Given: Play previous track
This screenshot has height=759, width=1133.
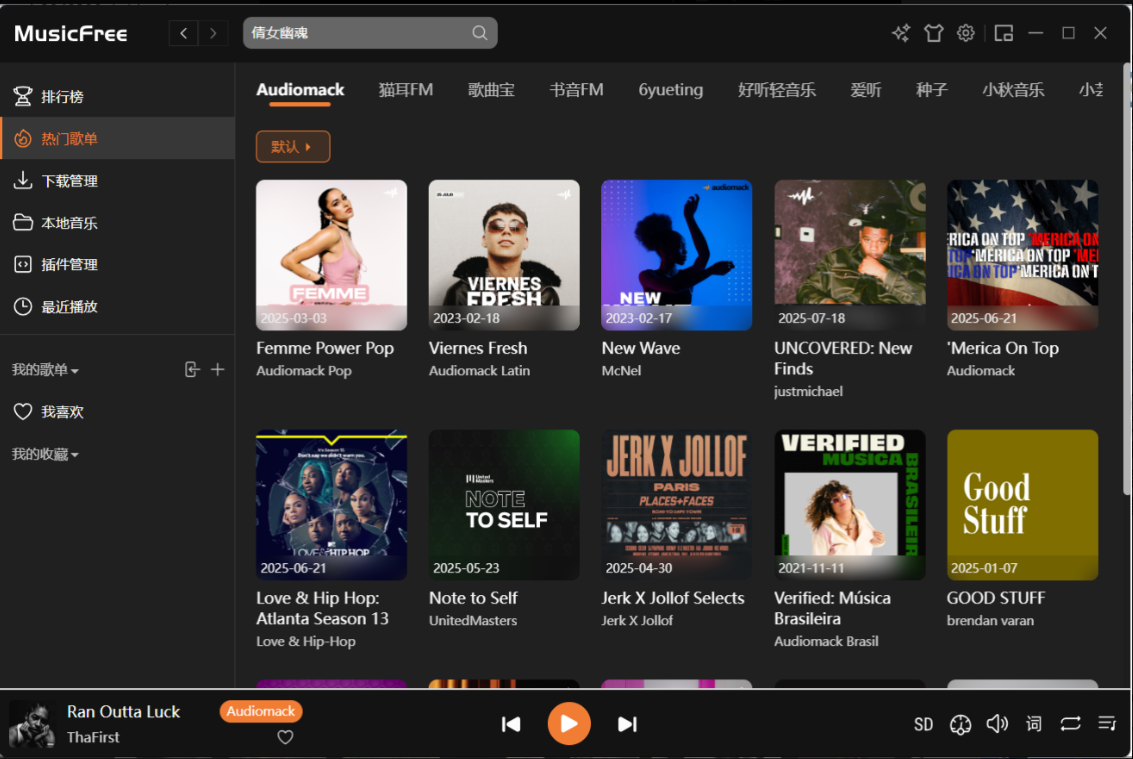Looking at the screenshot, I should pyautogui.click(x=511, y=724).
